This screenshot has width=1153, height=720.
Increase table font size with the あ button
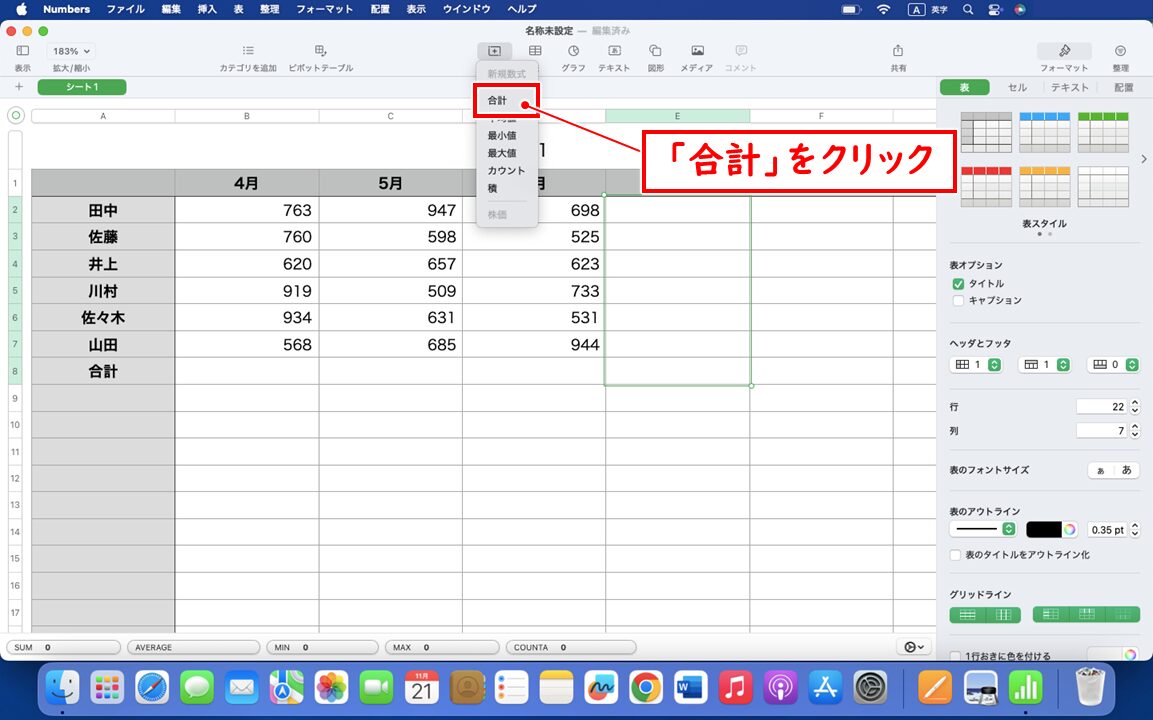1128,470
